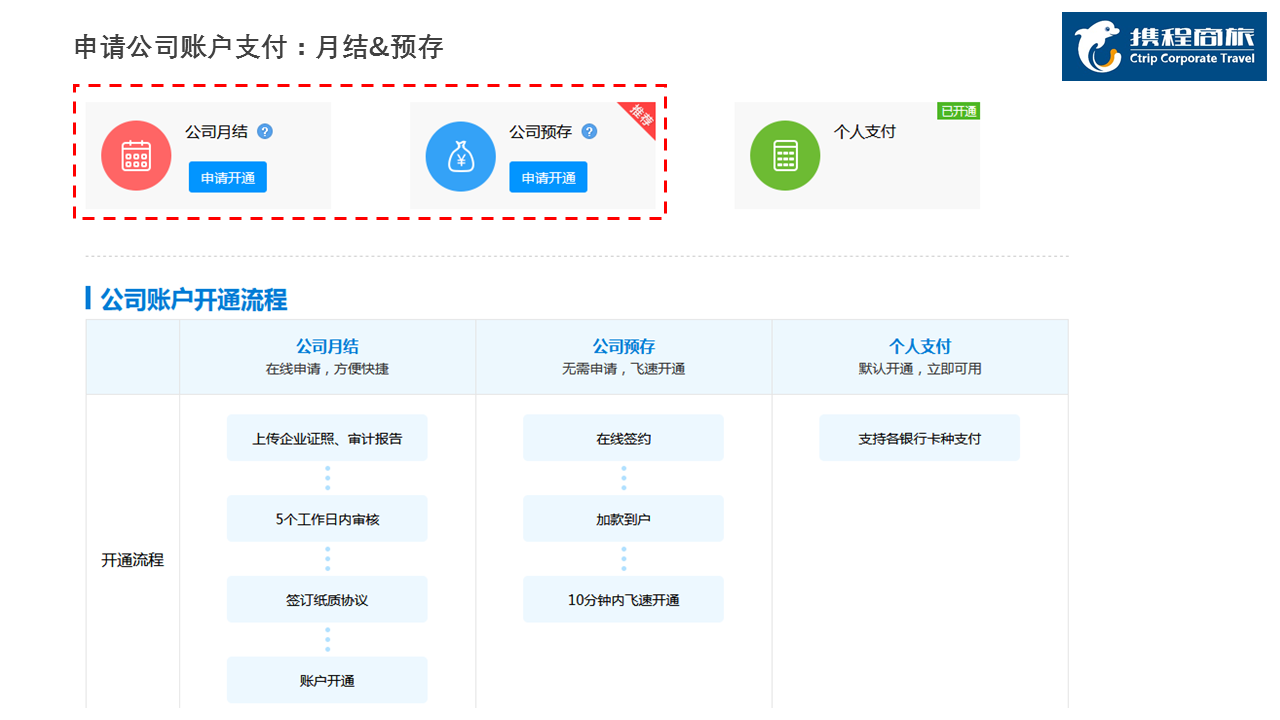Select the 公司月结 card title
Viewport: 1280px width, 720px height.
pos(216,131)
